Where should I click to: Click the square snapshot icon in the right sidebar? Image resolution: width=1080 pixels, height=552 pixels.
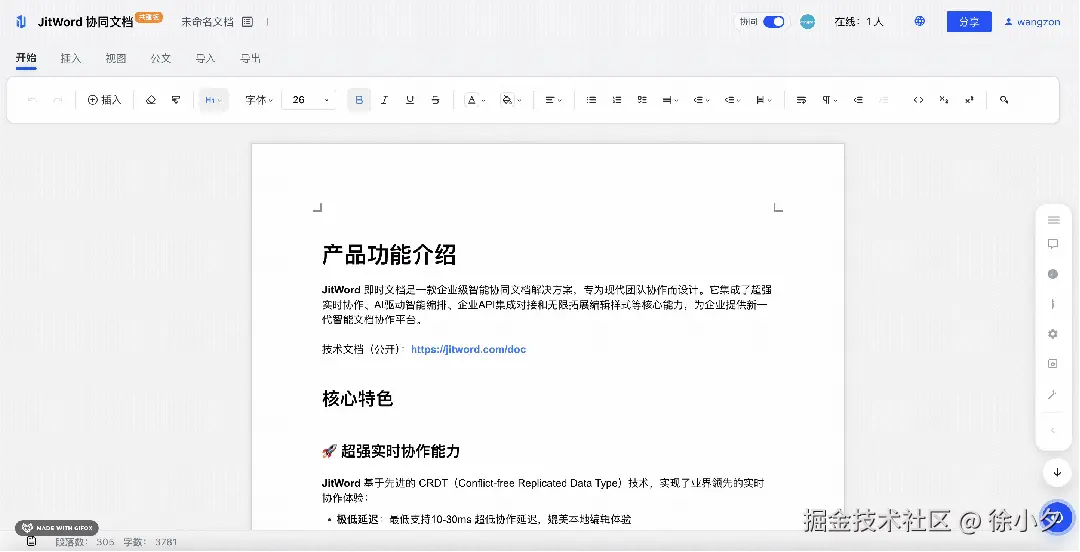(x=1052, y=364)
